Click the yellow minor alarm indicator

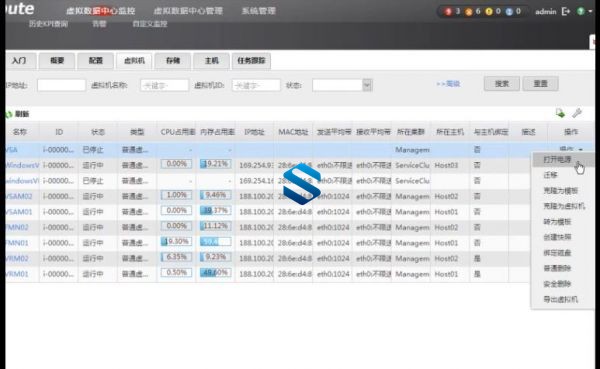tap(489, 11)
